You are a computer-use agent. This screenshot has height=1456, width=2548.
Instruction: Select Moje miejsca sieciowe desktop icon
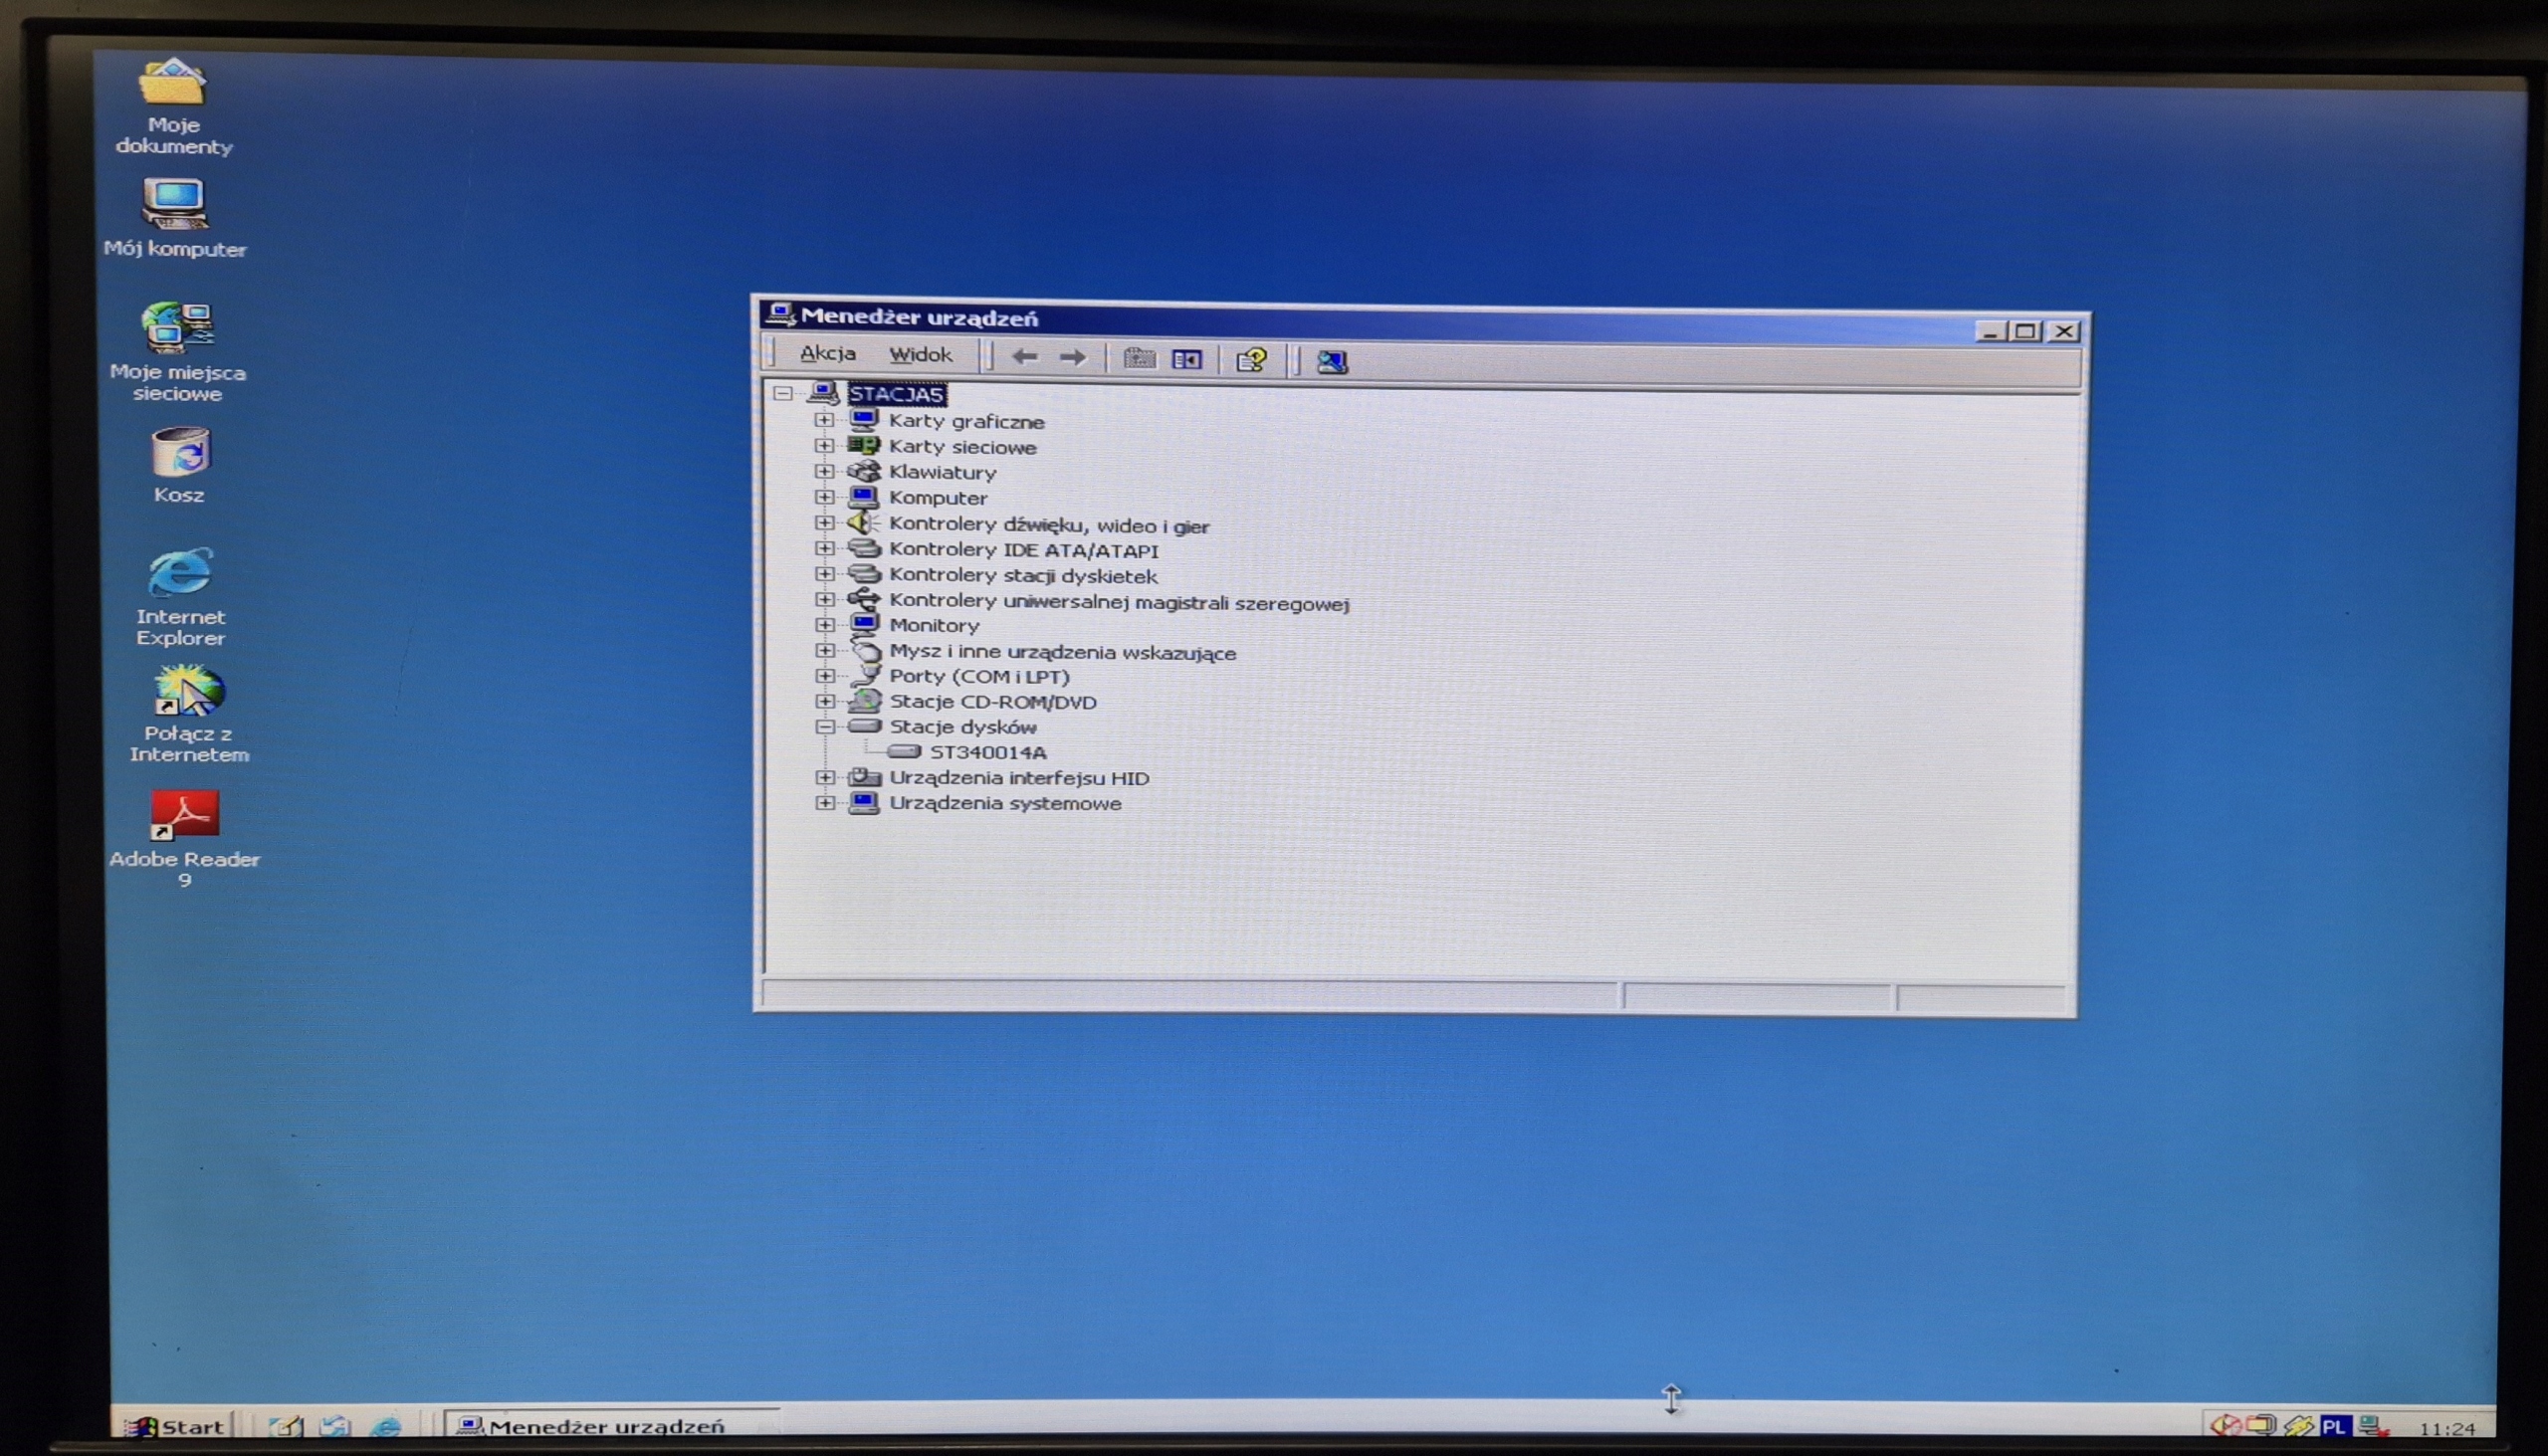[x=178, y=352]
